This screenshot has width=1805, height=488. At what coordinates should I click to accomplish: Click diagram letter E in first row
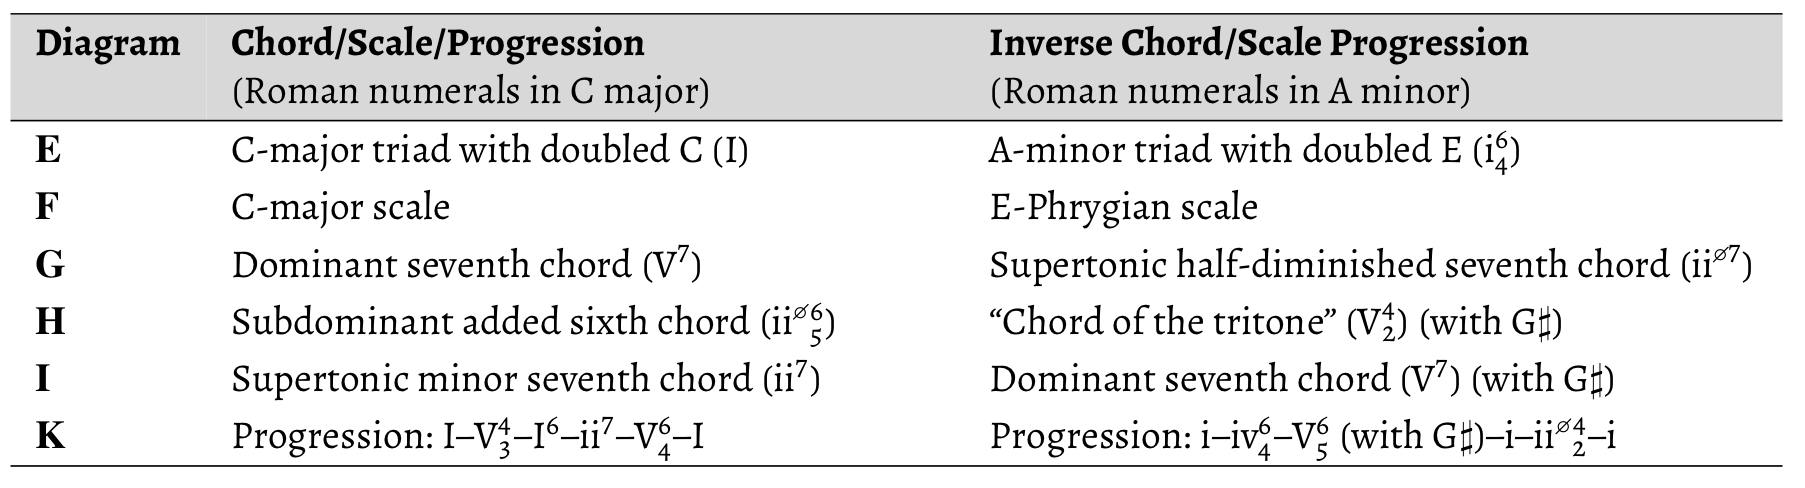(x=47, y=151)
